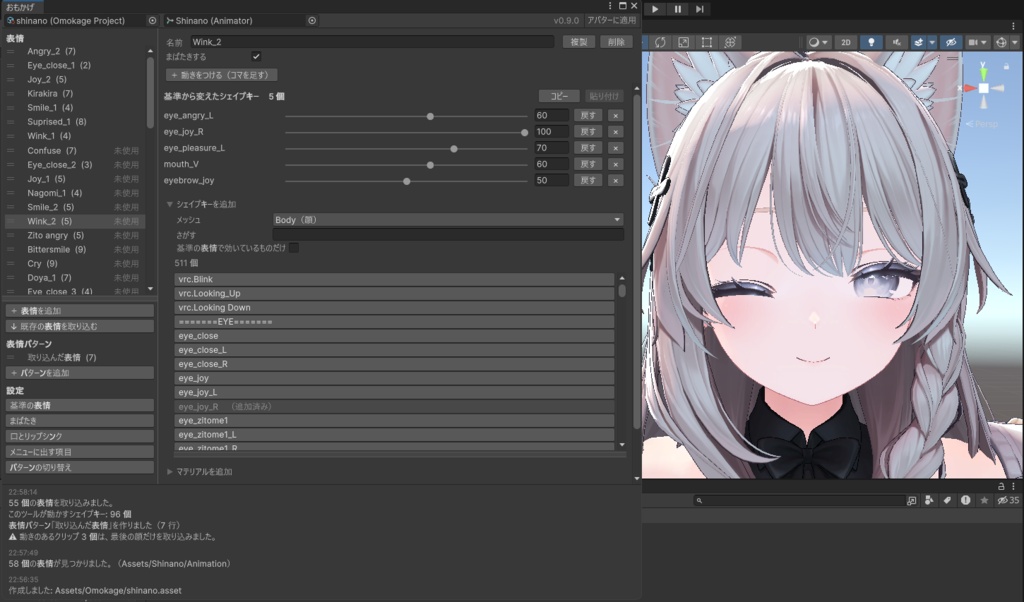Toggle scene lighting lightbulb

(871, 42)
